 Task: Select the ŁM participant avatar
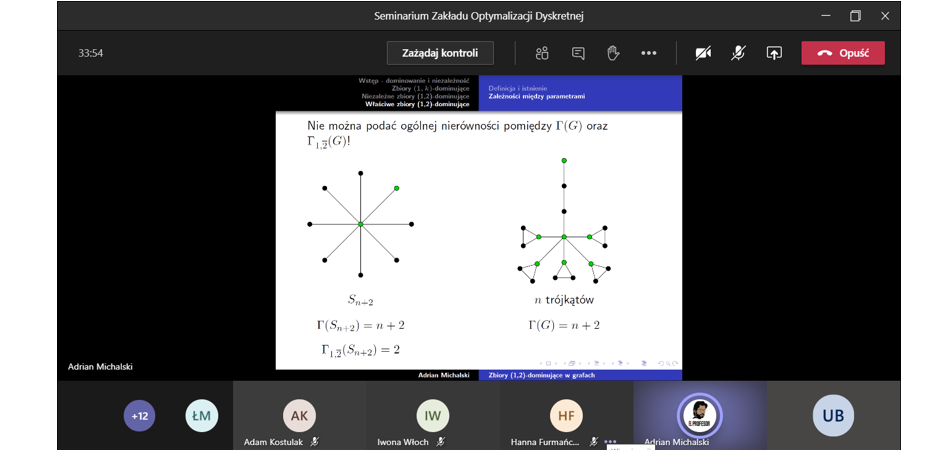[x=202, y=415]
